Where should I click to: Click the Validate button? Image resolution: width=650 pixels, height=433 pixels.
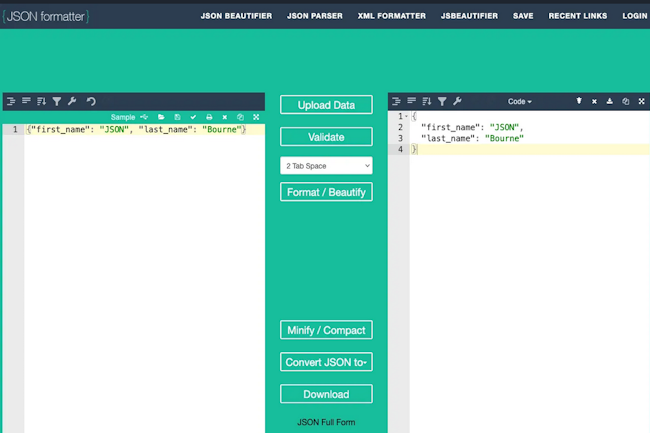click(x=326, y=137)
